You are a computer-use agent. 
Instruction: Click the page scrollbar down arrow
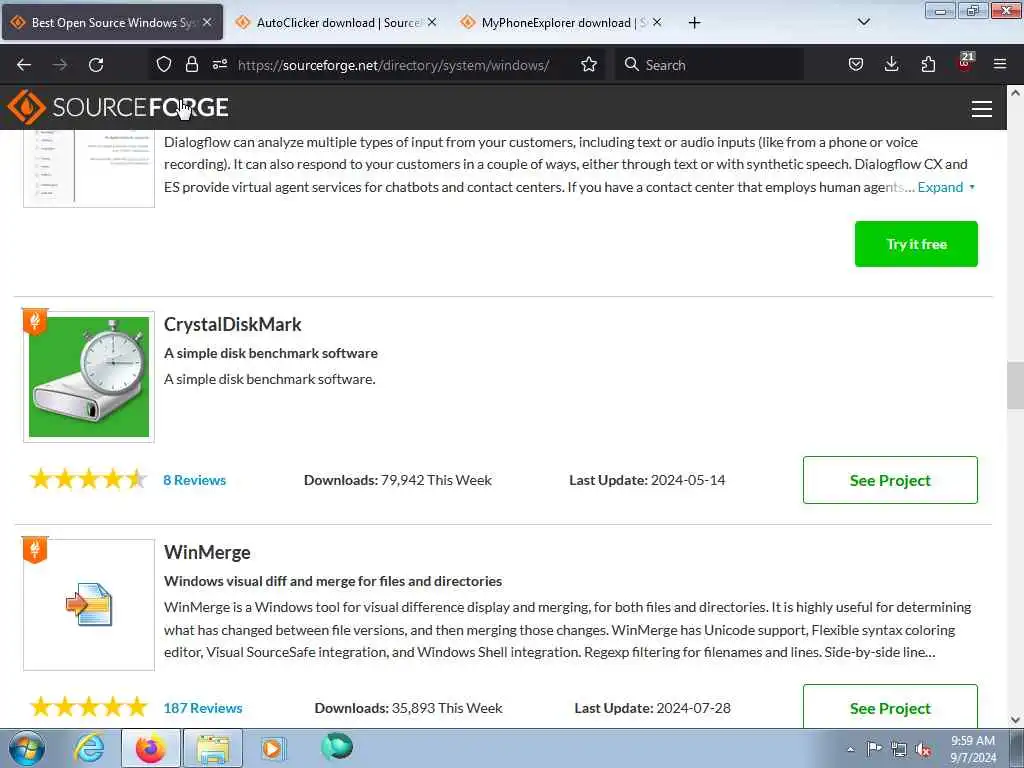[x=1015, y=720]
